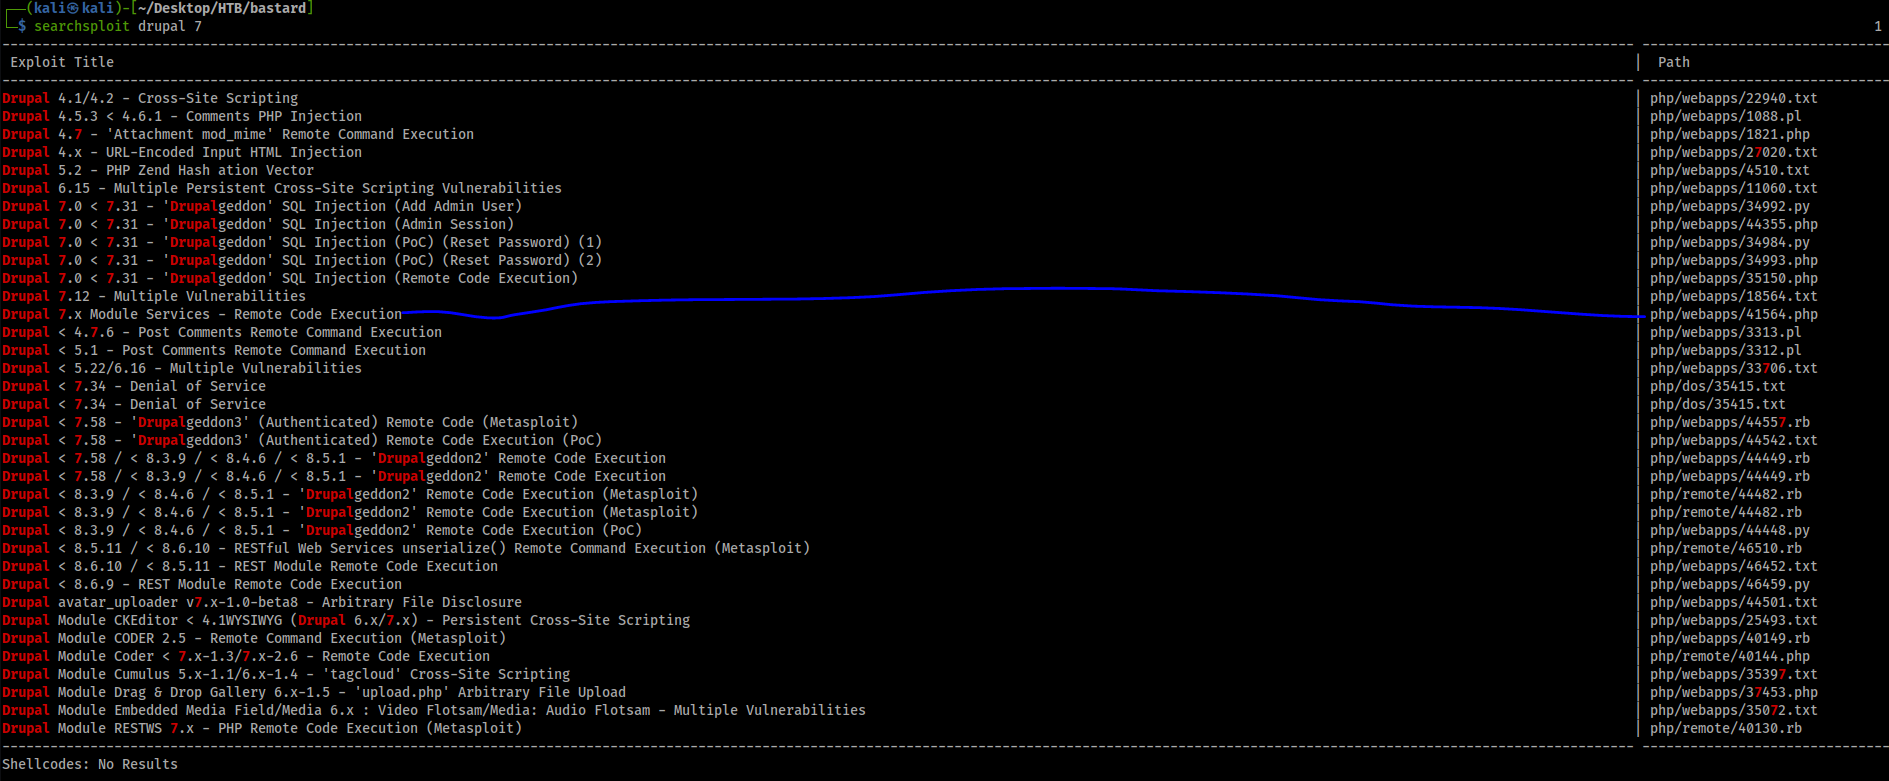Viewport: 1889px width, 781px height.
Task: Click path php/webapps/18564.txt
Action: point(1734,296)
